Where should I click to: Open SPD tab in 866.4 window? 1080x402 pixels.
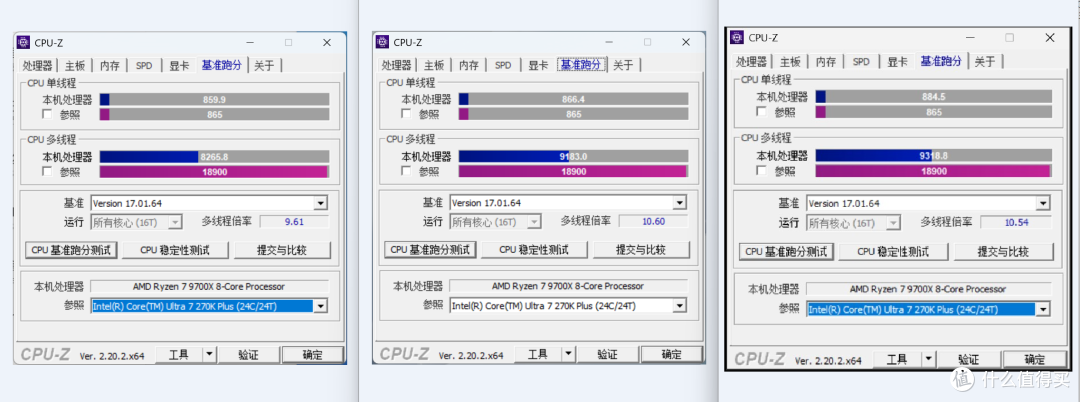pos(503,65)
